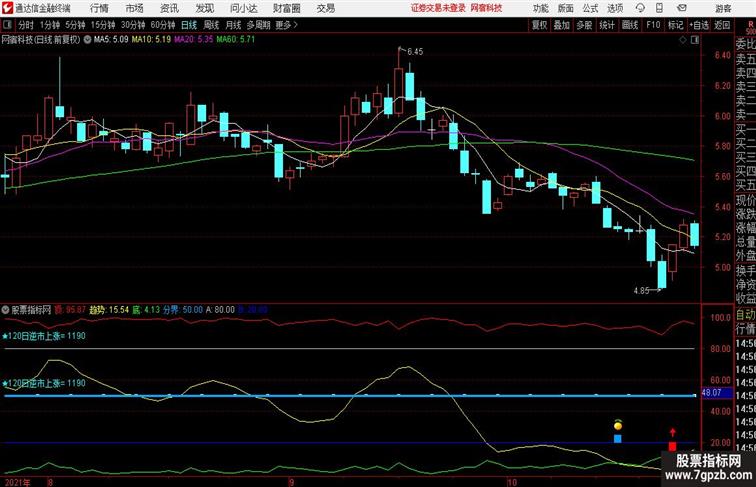
Task: Click the MA60: 5.71 value
Action: [236, 40]
